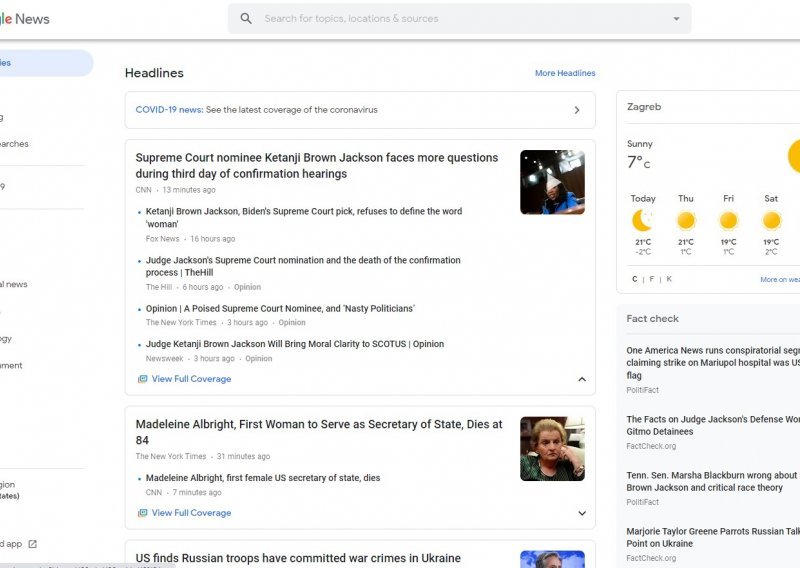Click the full coverage icon in Jackson card
The width and height of the screenshot is (800, 568).
click(142, 379)
